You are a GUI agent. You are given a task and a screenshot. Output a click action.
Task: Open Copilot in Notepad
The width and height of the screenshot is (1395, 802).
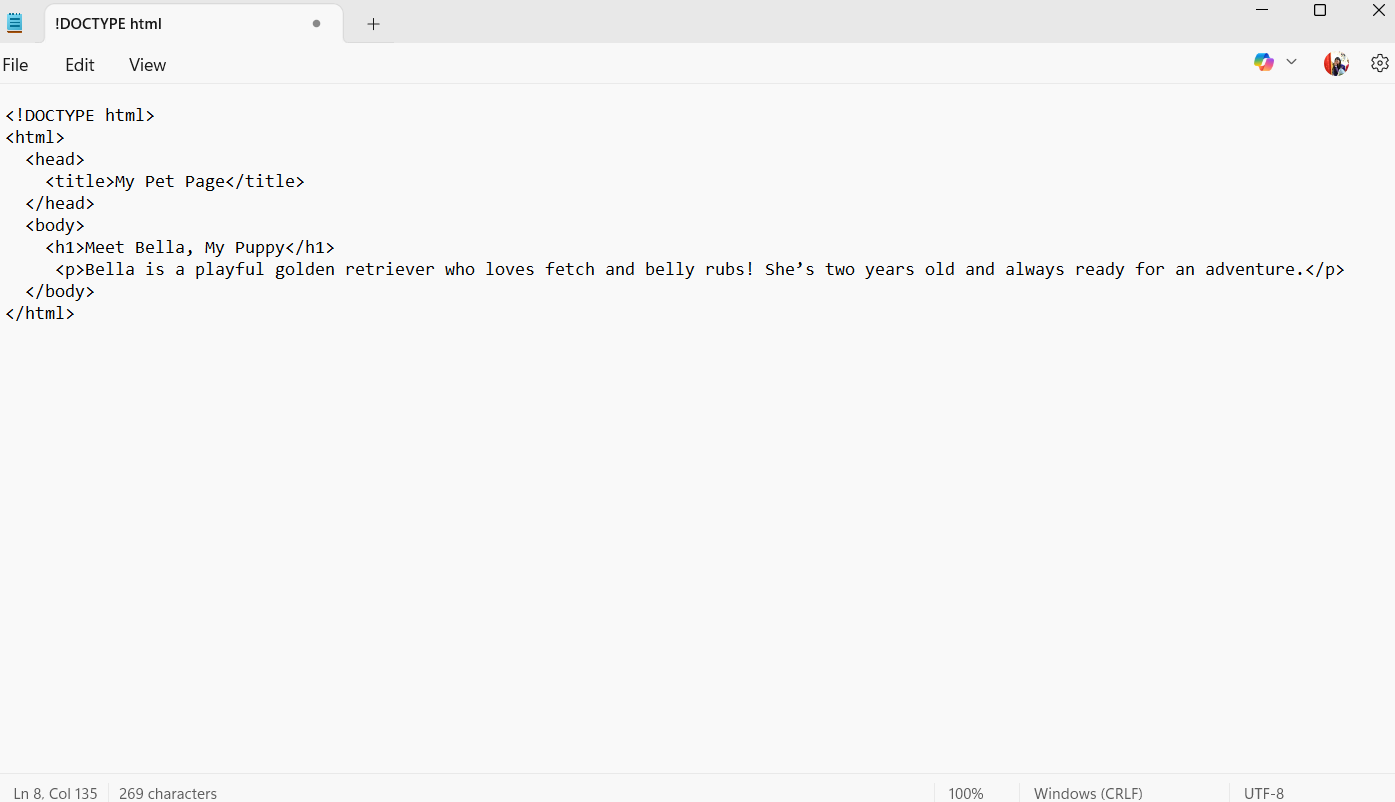(x=1263, y=61)
